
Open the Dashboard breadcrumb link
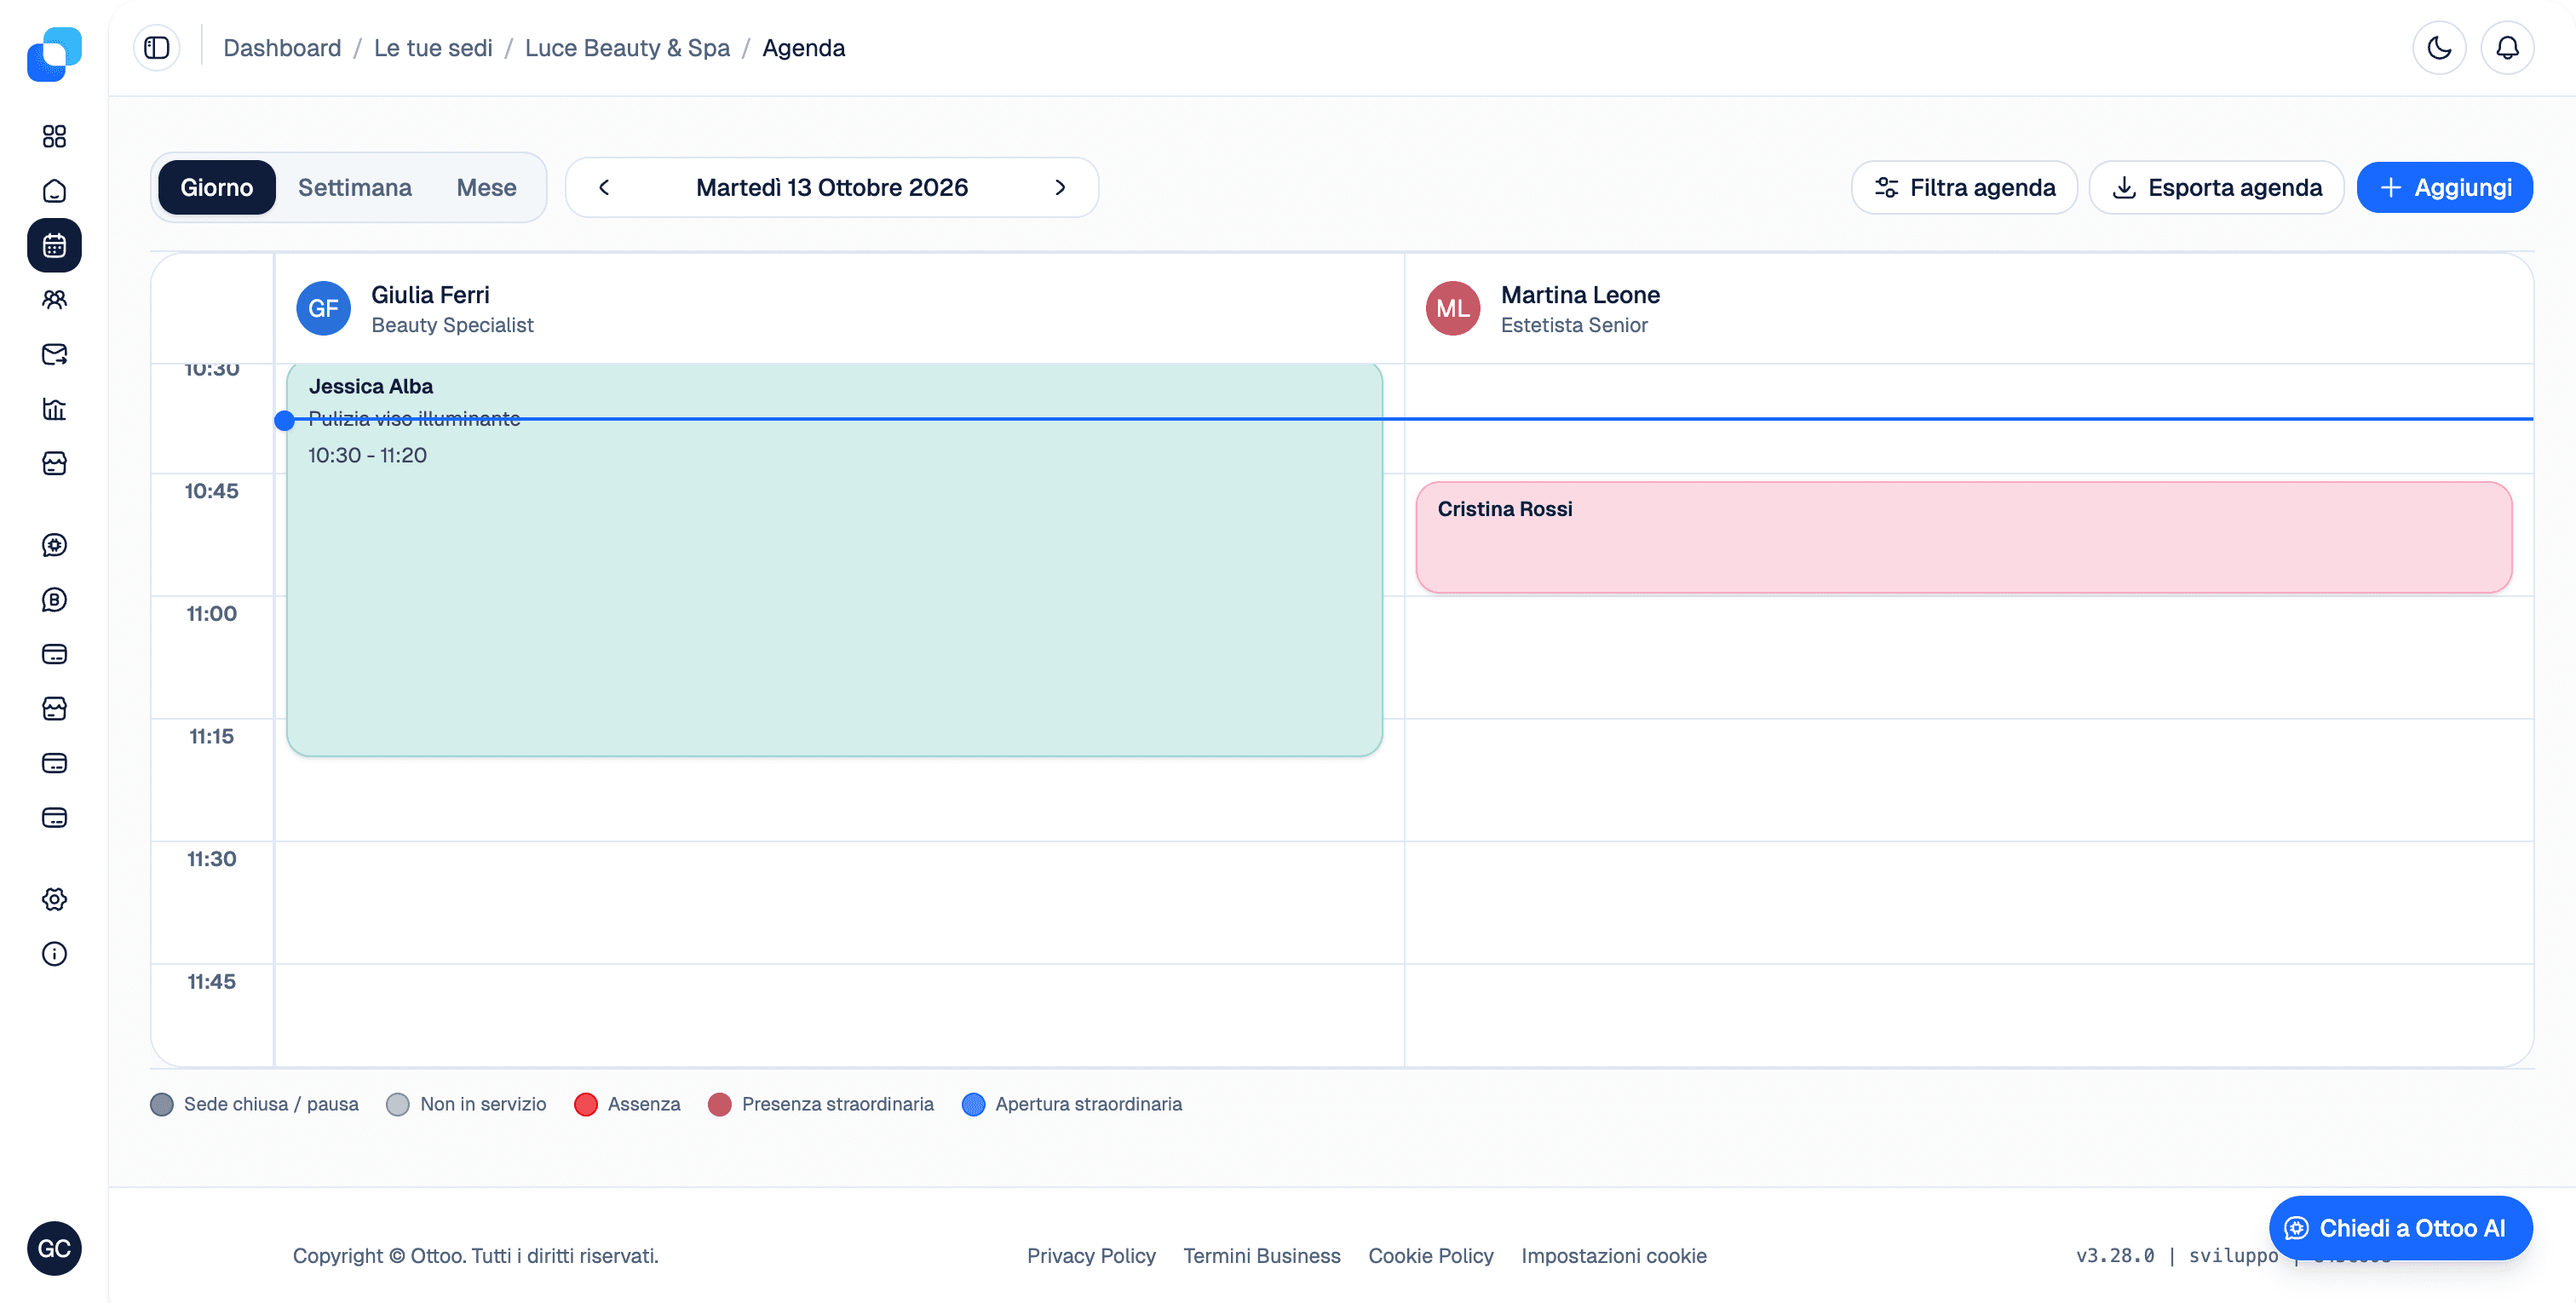point(282,48)
